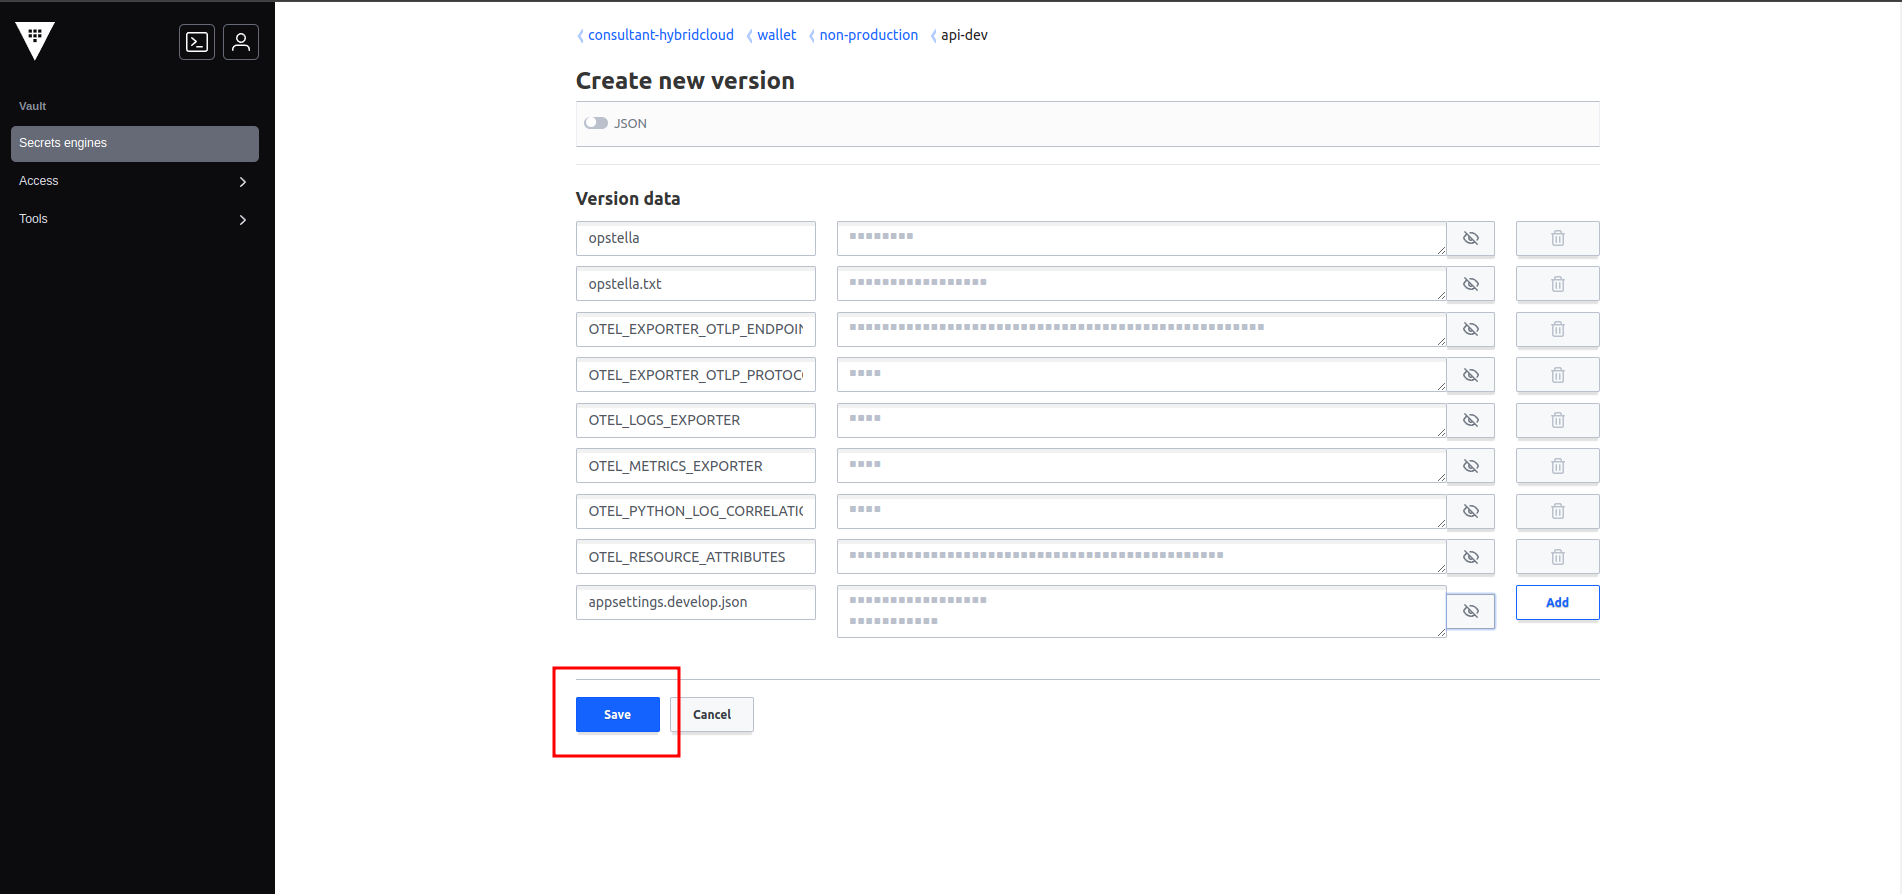Screen dimensions: 1902x894
Task: Cancel creating new version
Action: [712, 714]
